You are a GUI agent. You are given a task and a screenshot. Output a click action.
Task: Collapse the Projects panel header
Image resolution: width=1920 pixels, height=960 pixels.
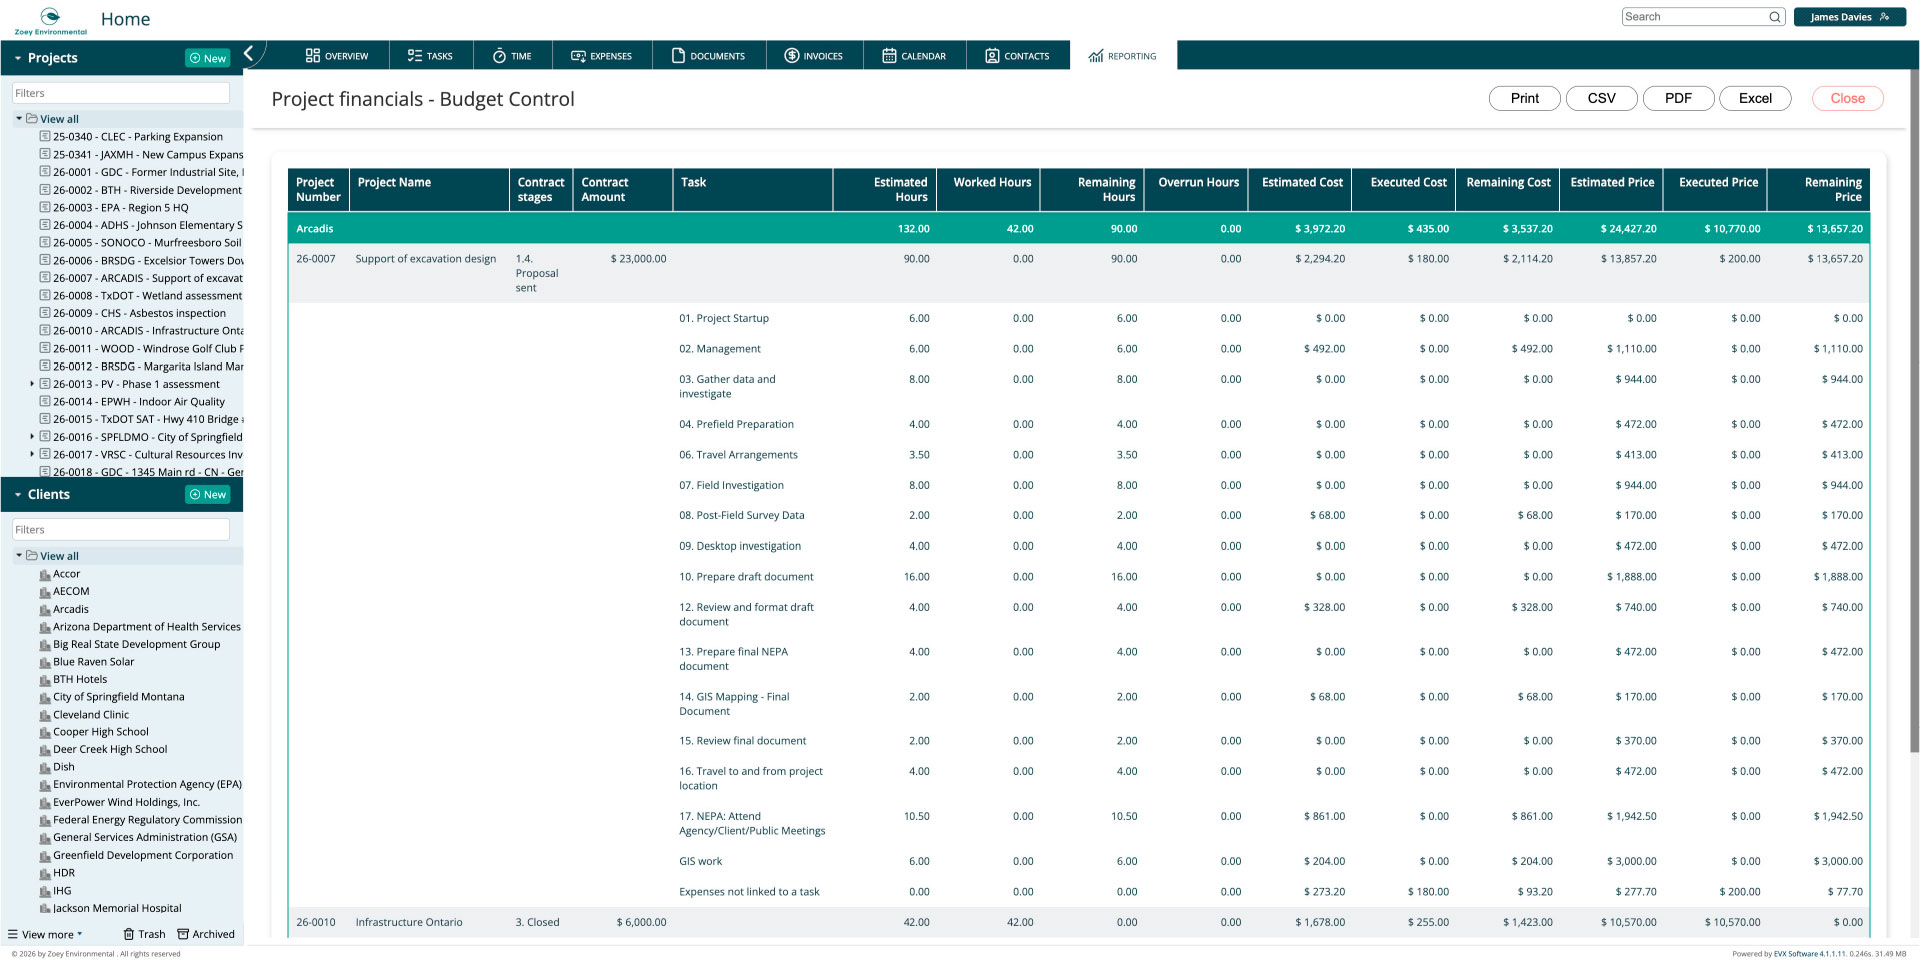(18, 59)
